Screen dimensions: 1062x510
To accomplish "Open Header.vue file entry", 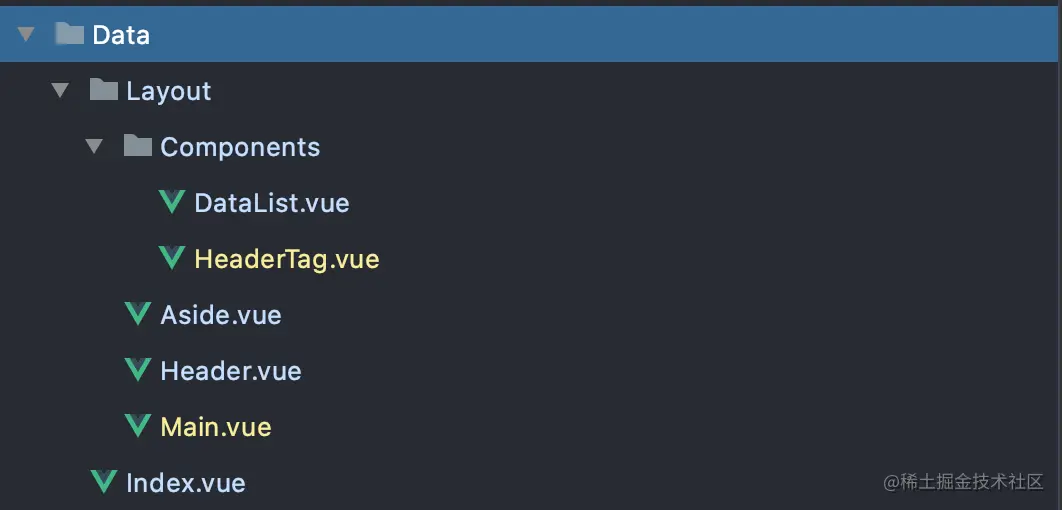I will (x=231, y=371).
